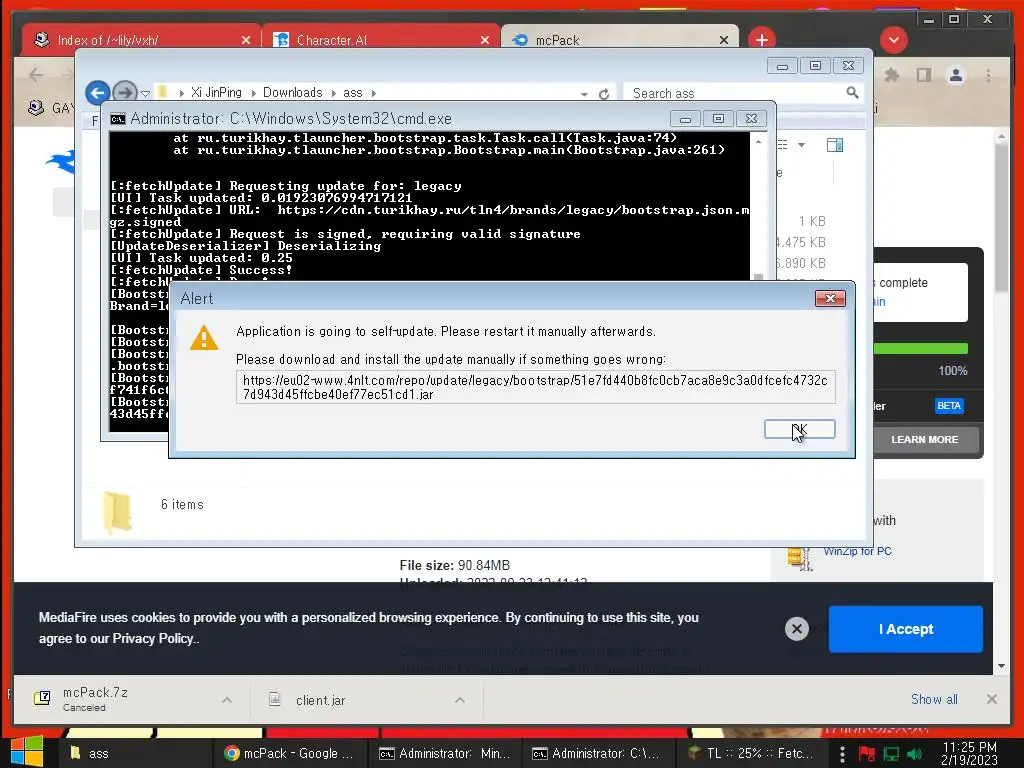Click Show all downloads

tap(934, 699)
